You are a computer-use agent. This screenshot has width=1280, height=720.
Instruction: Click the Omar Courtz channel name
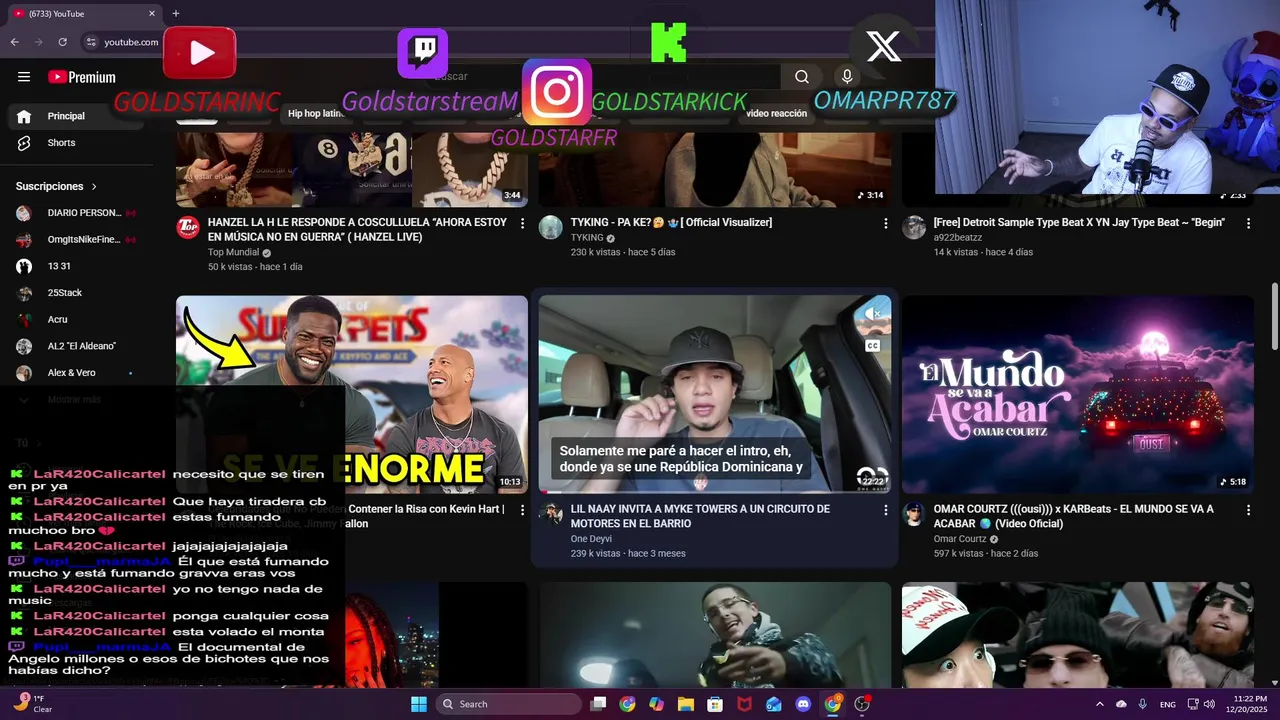960,539
